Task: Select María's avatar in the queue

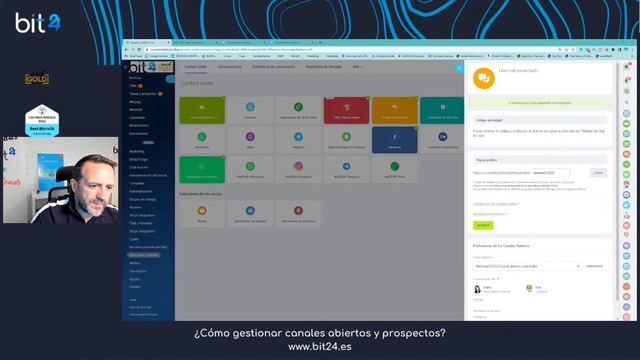Action: [x=477, y=289]
